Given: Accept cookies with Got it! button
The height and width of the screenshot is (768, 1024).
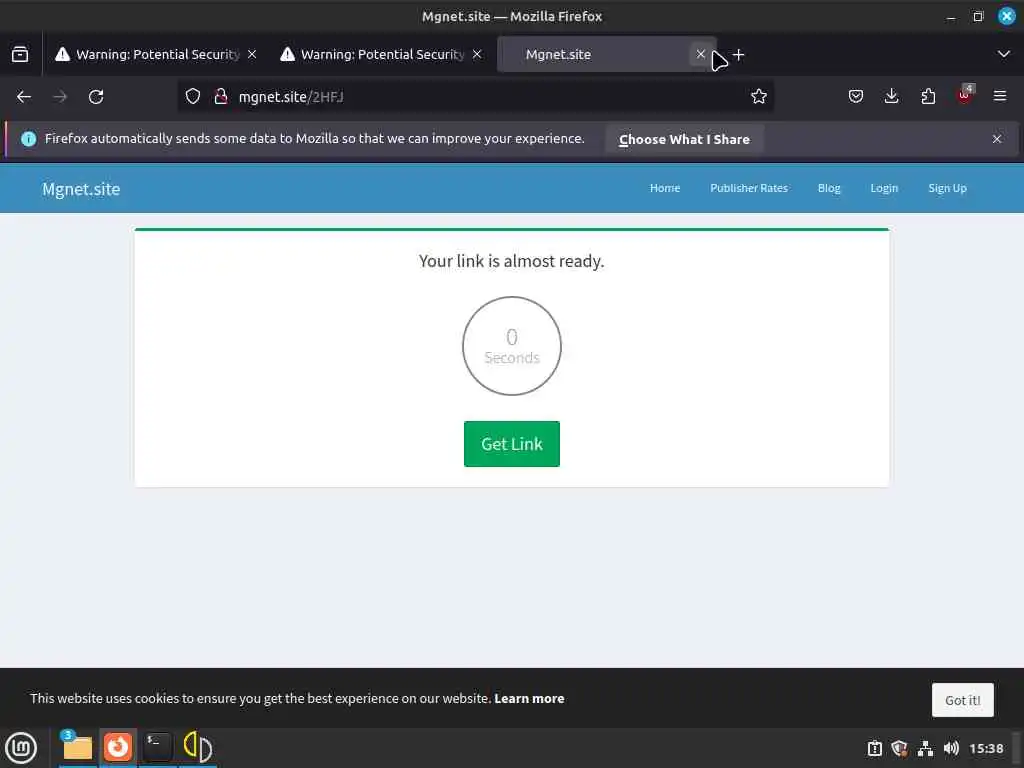Looking at the screenshot, I should [963, 700].
